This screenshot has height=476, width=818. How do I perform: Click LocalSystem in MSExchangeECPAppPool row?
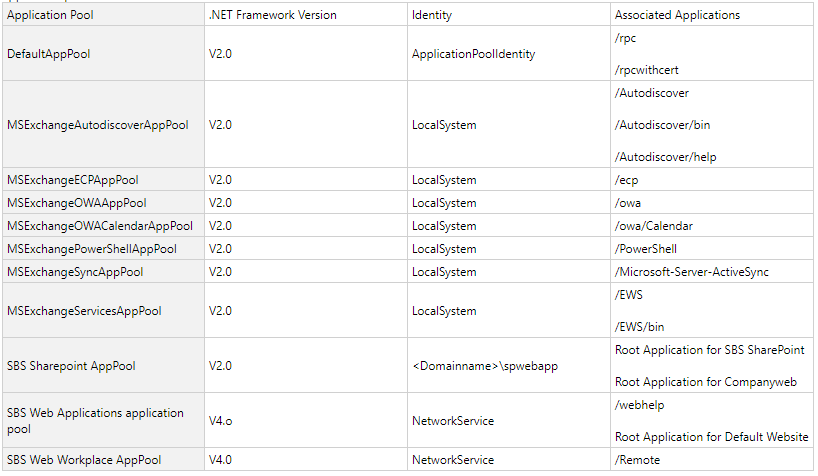pyautogui.click(x=444, y=180)
